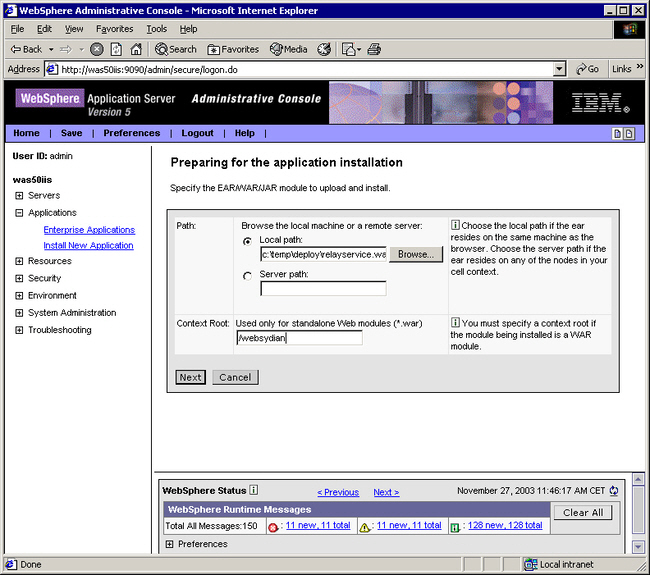650x575 pixels.
Task: Open the Favorites menu
Action: 115,29
